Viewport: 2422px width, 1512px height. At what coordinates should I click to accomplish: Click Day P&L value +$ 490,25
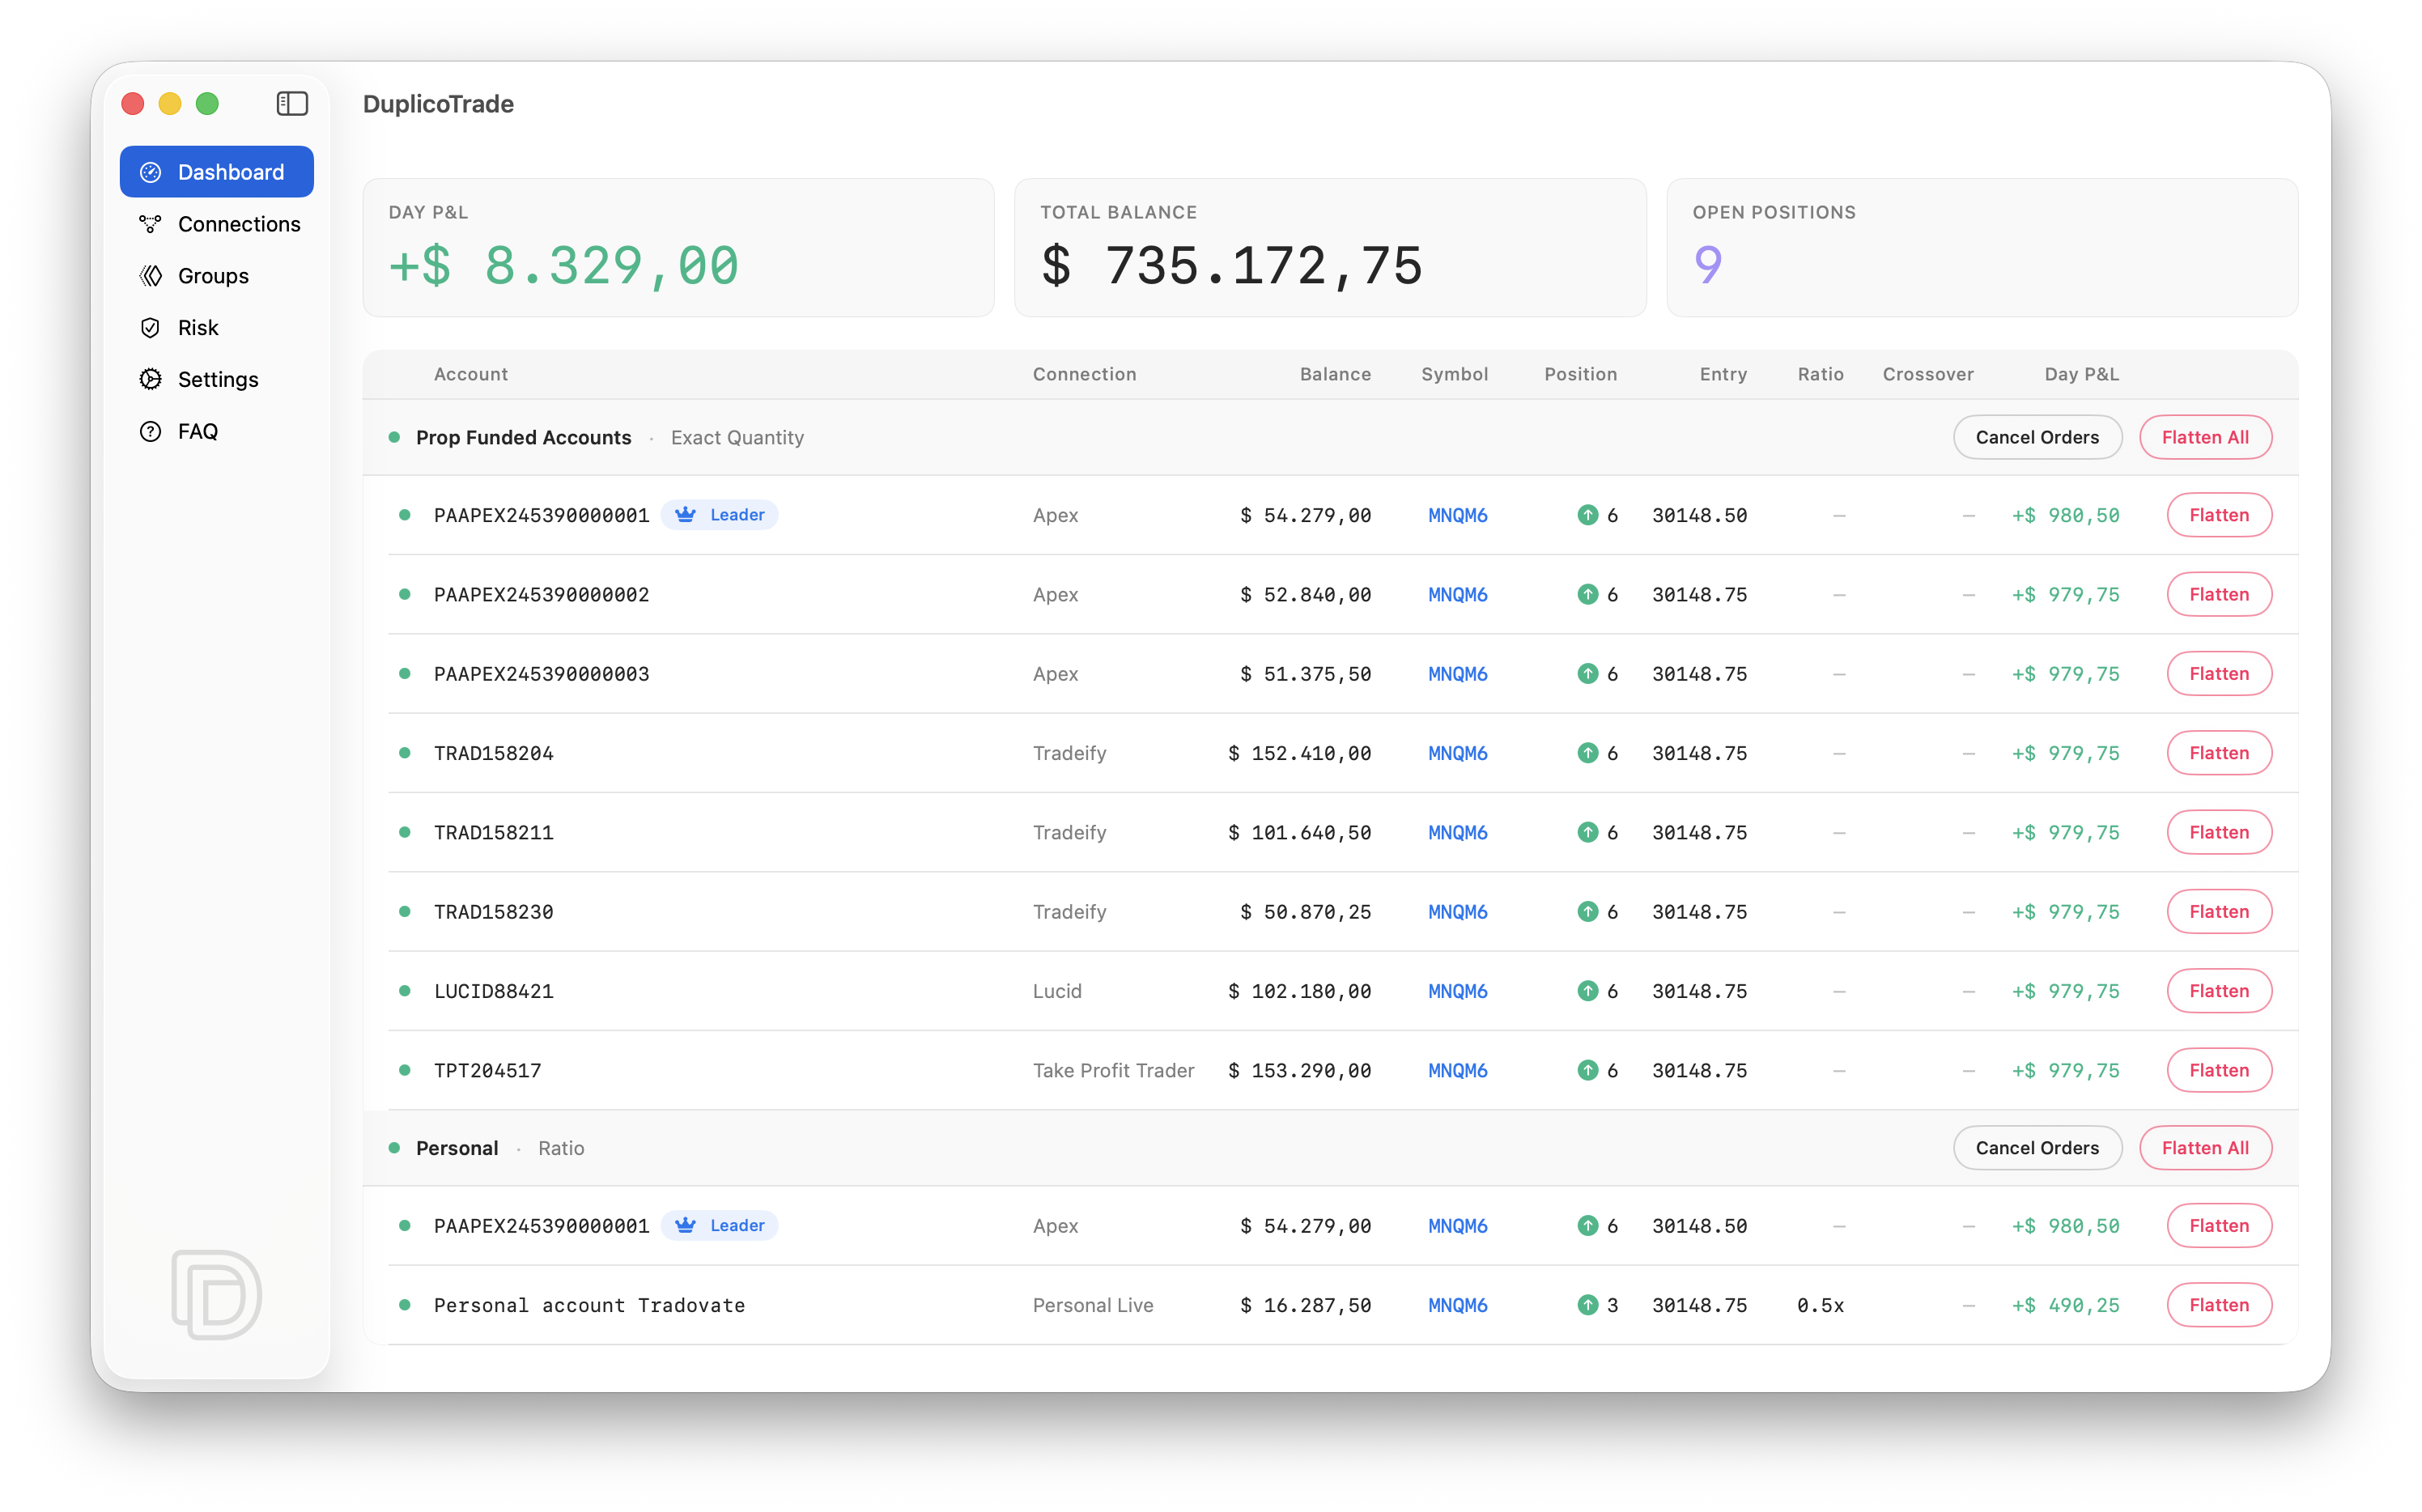click(2065, 1305)
